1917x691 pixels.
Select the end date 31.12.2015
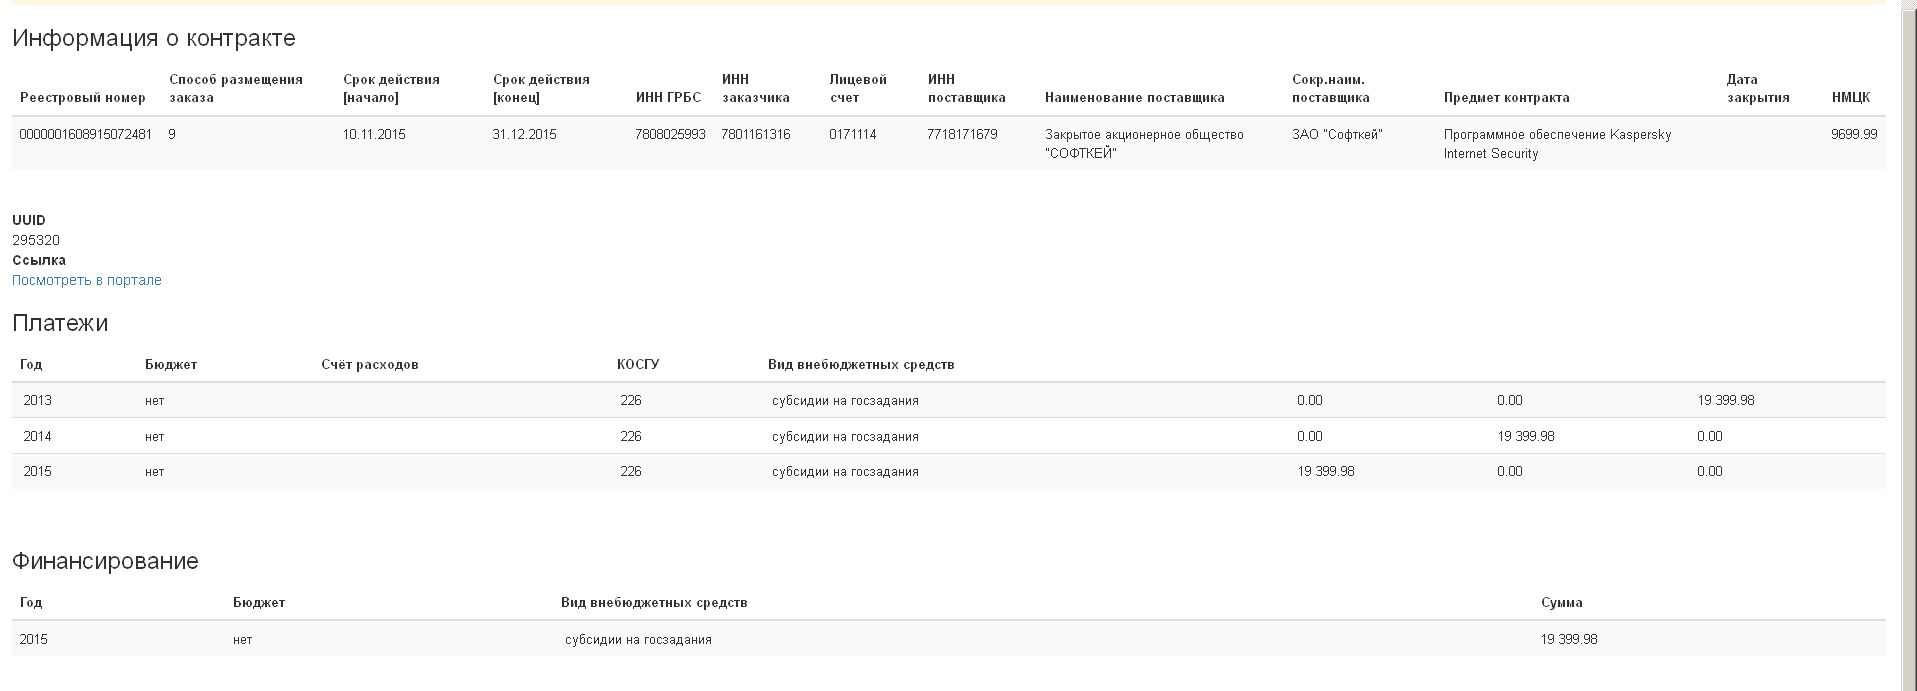524,134
